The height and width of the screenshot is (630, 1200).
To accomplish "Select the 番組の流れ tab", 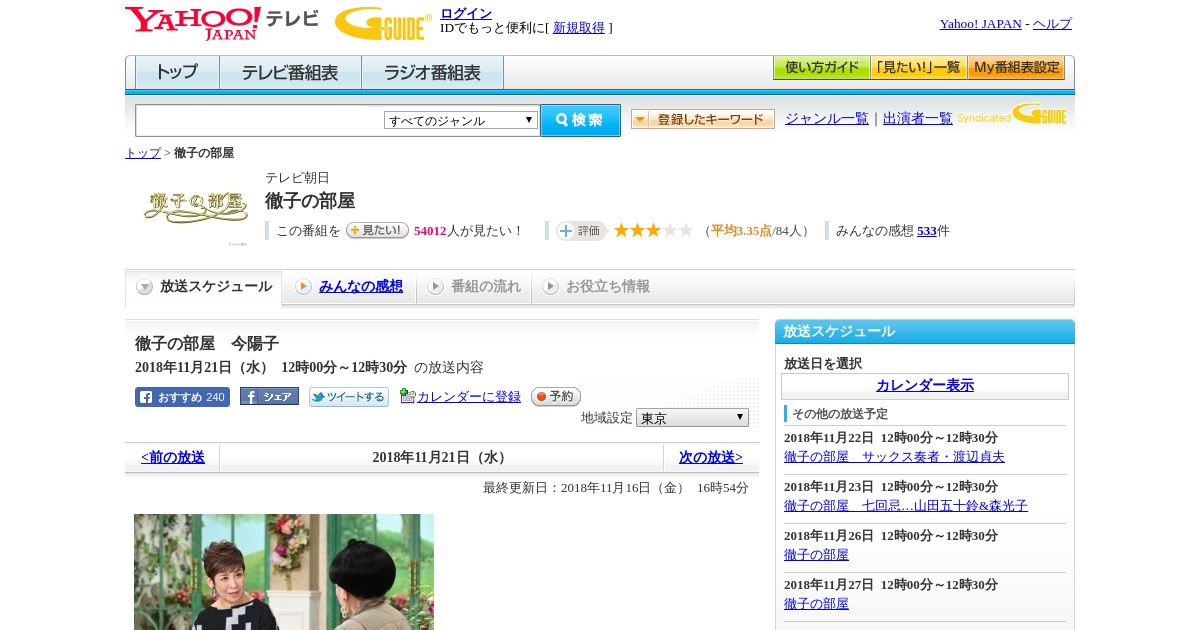I will pos(474,287).
